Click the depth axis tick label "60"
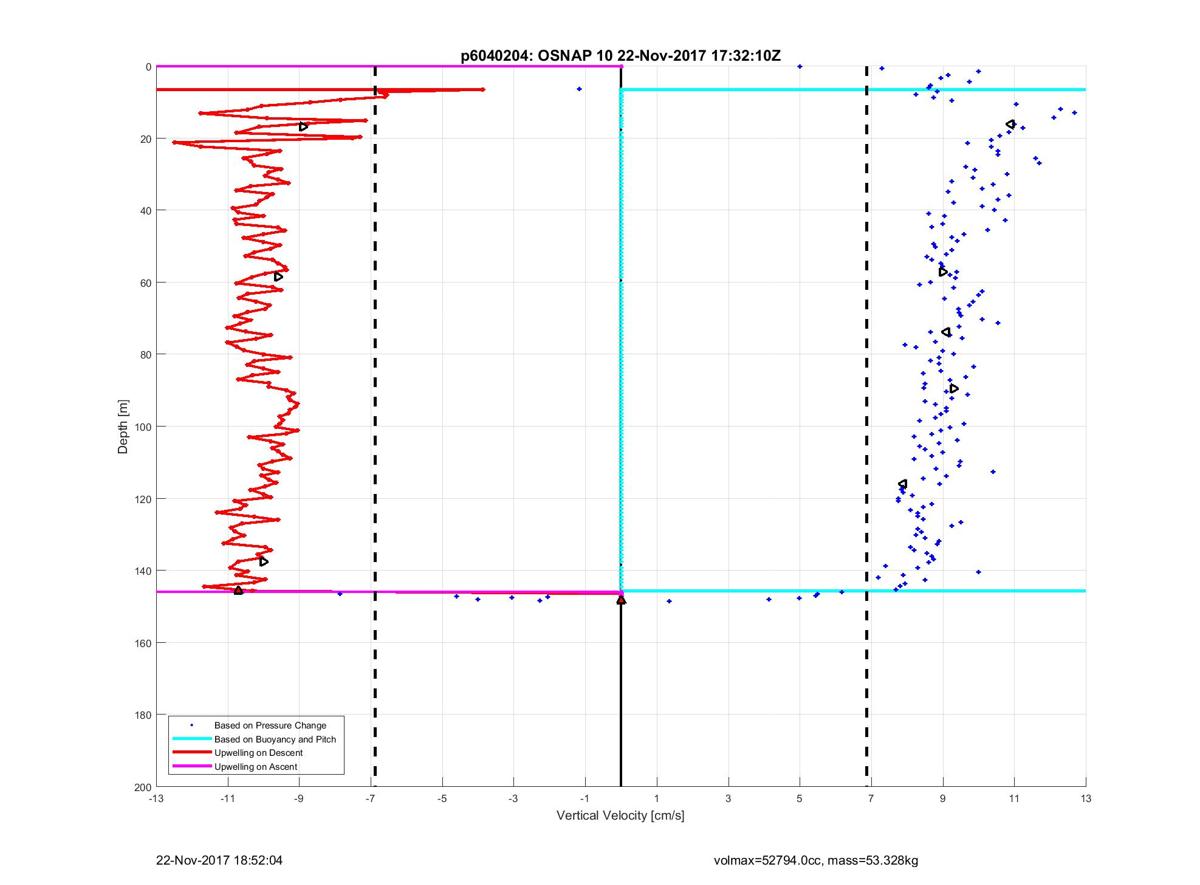1200x885 pixels. (145, 283)
